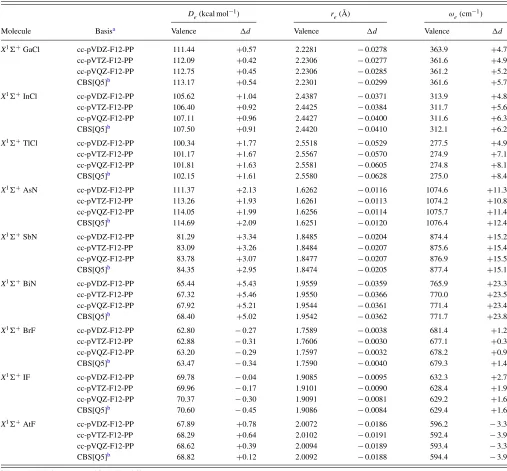Follow footnote b link in InCl CBS[Q5] row
This screenshot has height=471, width=507.
[x=108, y=128]
